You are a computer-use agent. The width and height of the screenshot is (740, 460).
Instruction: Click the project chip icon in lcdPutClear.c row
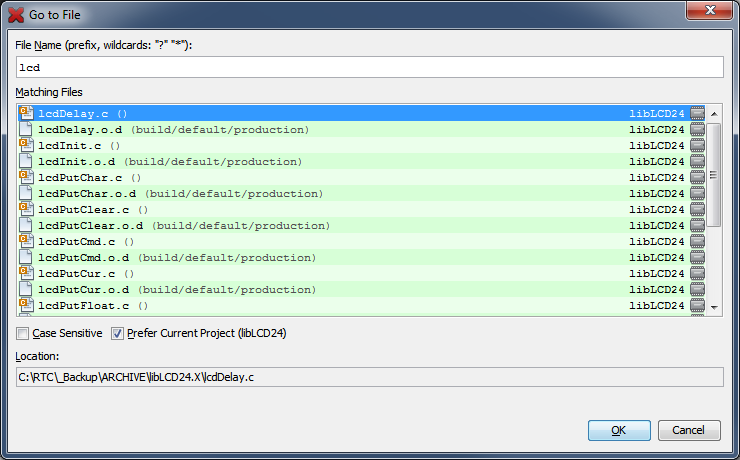coord(697,209)
